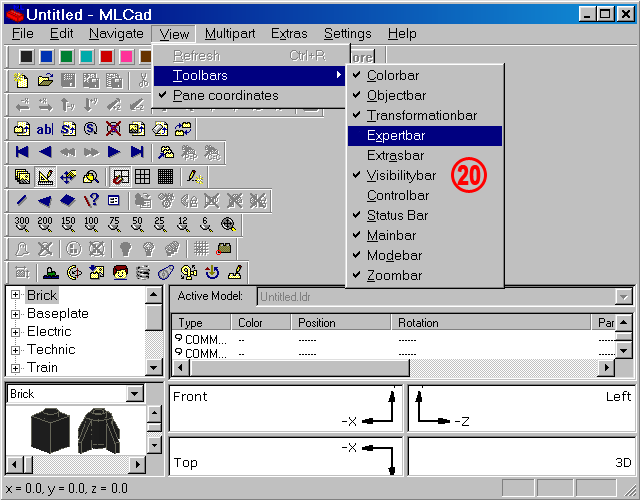This screenshot has width=640, height=500.
Task: Click the red X delete icon
Action: tap(113, 129)
